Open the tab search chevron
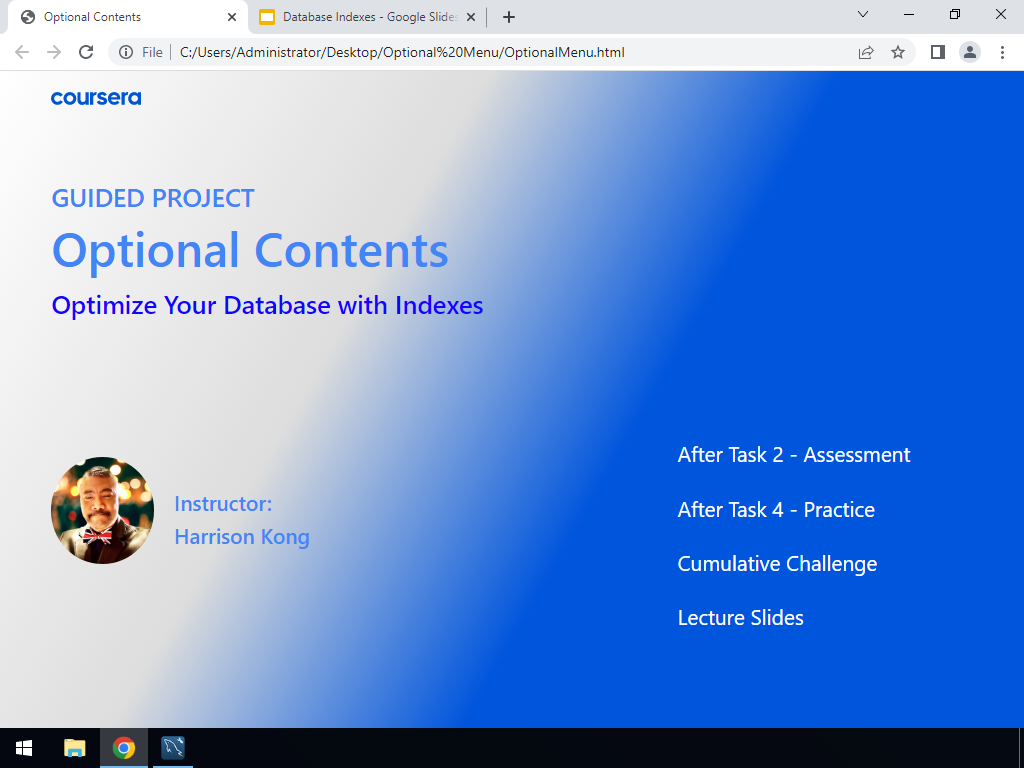 click(863, 14)
